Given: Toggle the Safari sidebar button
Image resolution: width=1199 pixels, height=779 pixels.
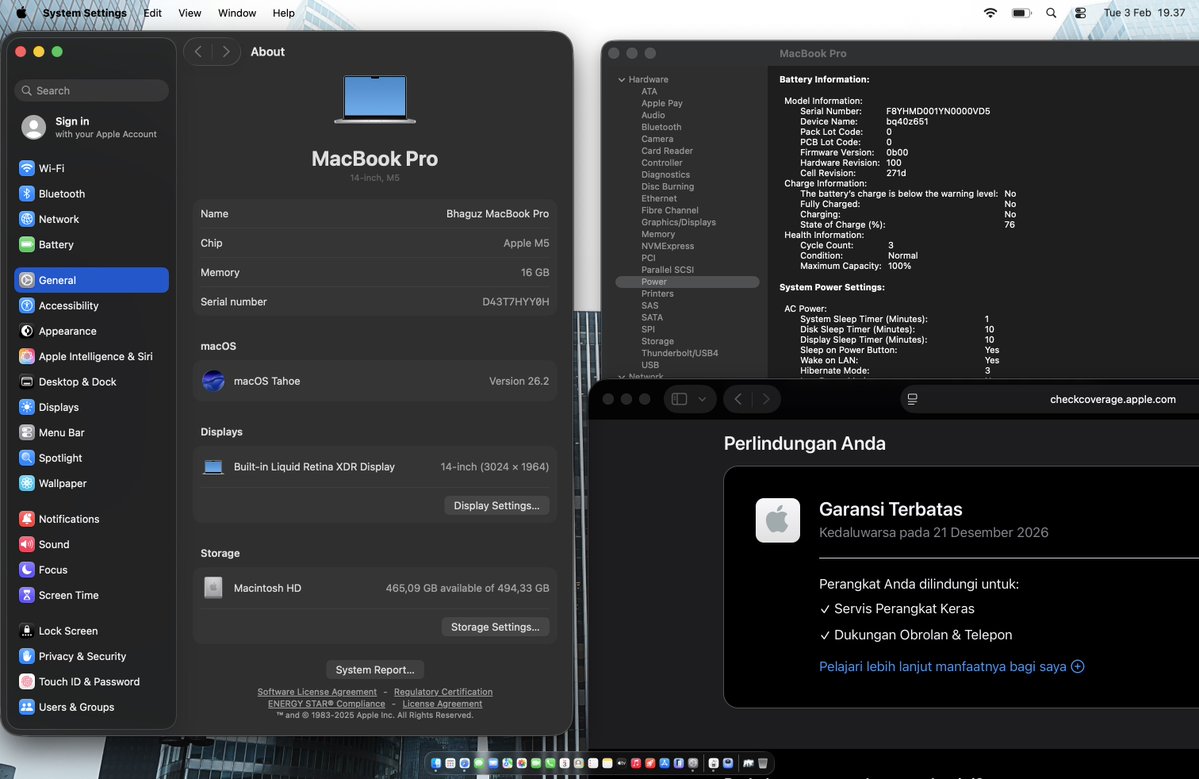Looking at the screenshot, I should [679, 399].
